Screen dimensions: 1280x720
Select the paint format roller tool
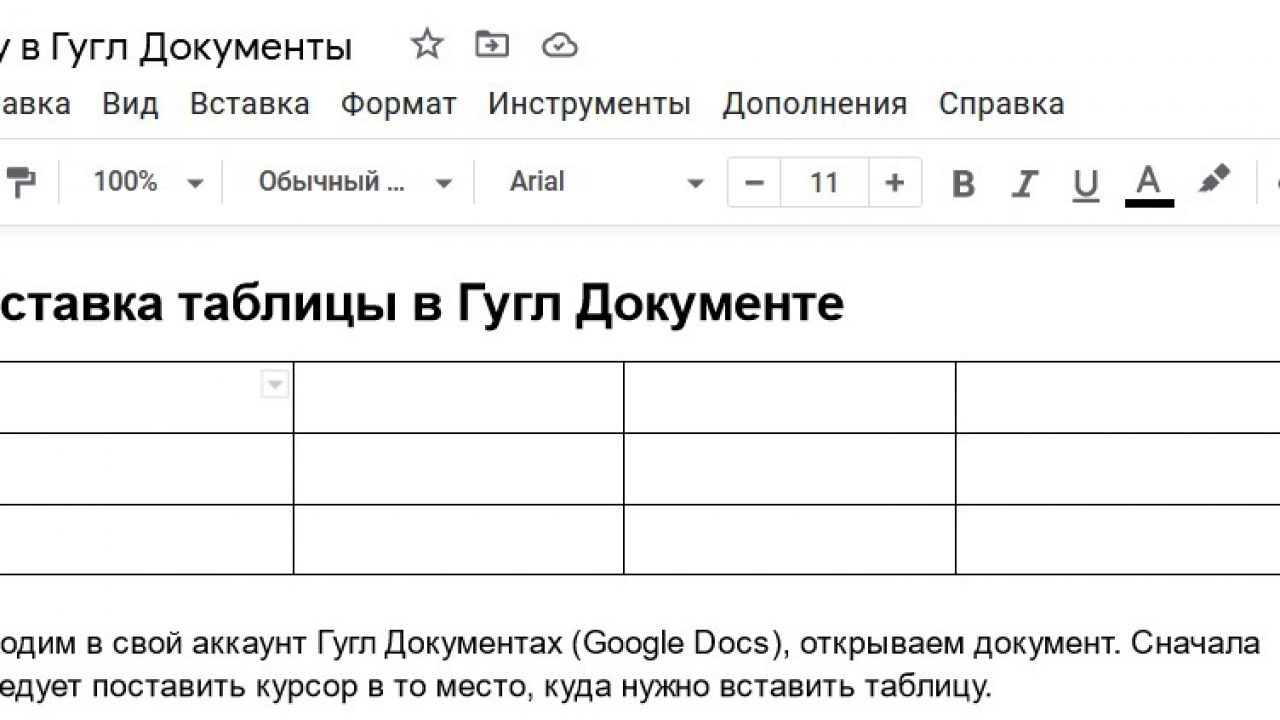tap(21, 182)
